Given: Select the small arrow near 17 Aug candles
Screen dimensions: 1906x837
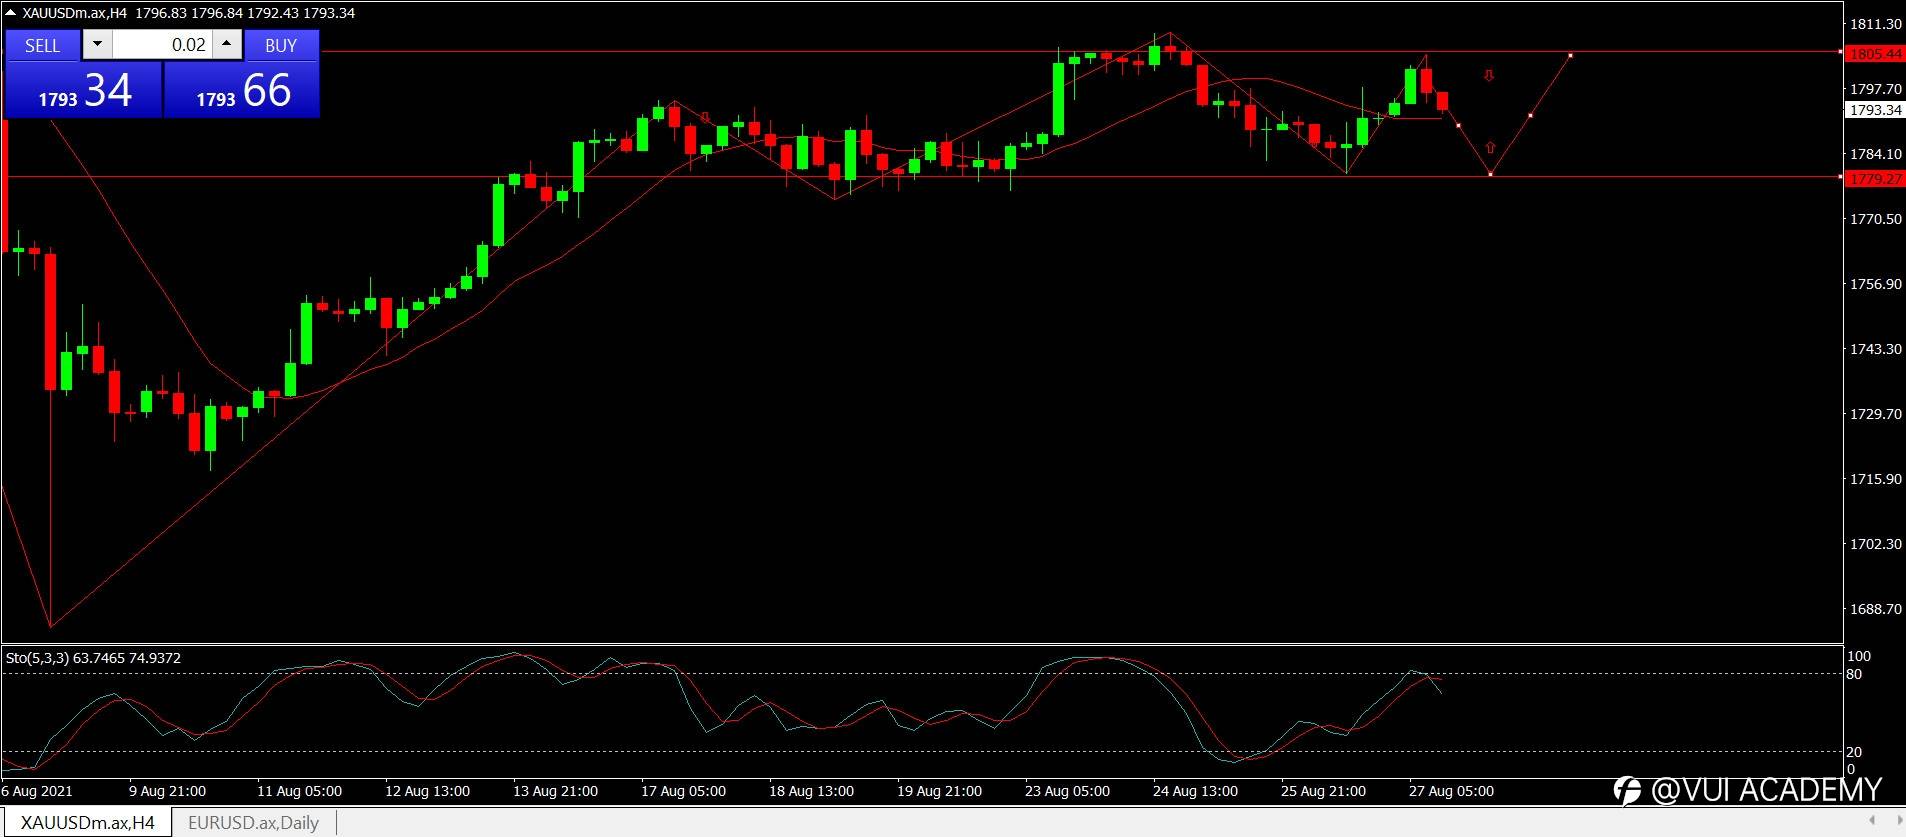Looking at the screenshot, I should coord(705,117).
